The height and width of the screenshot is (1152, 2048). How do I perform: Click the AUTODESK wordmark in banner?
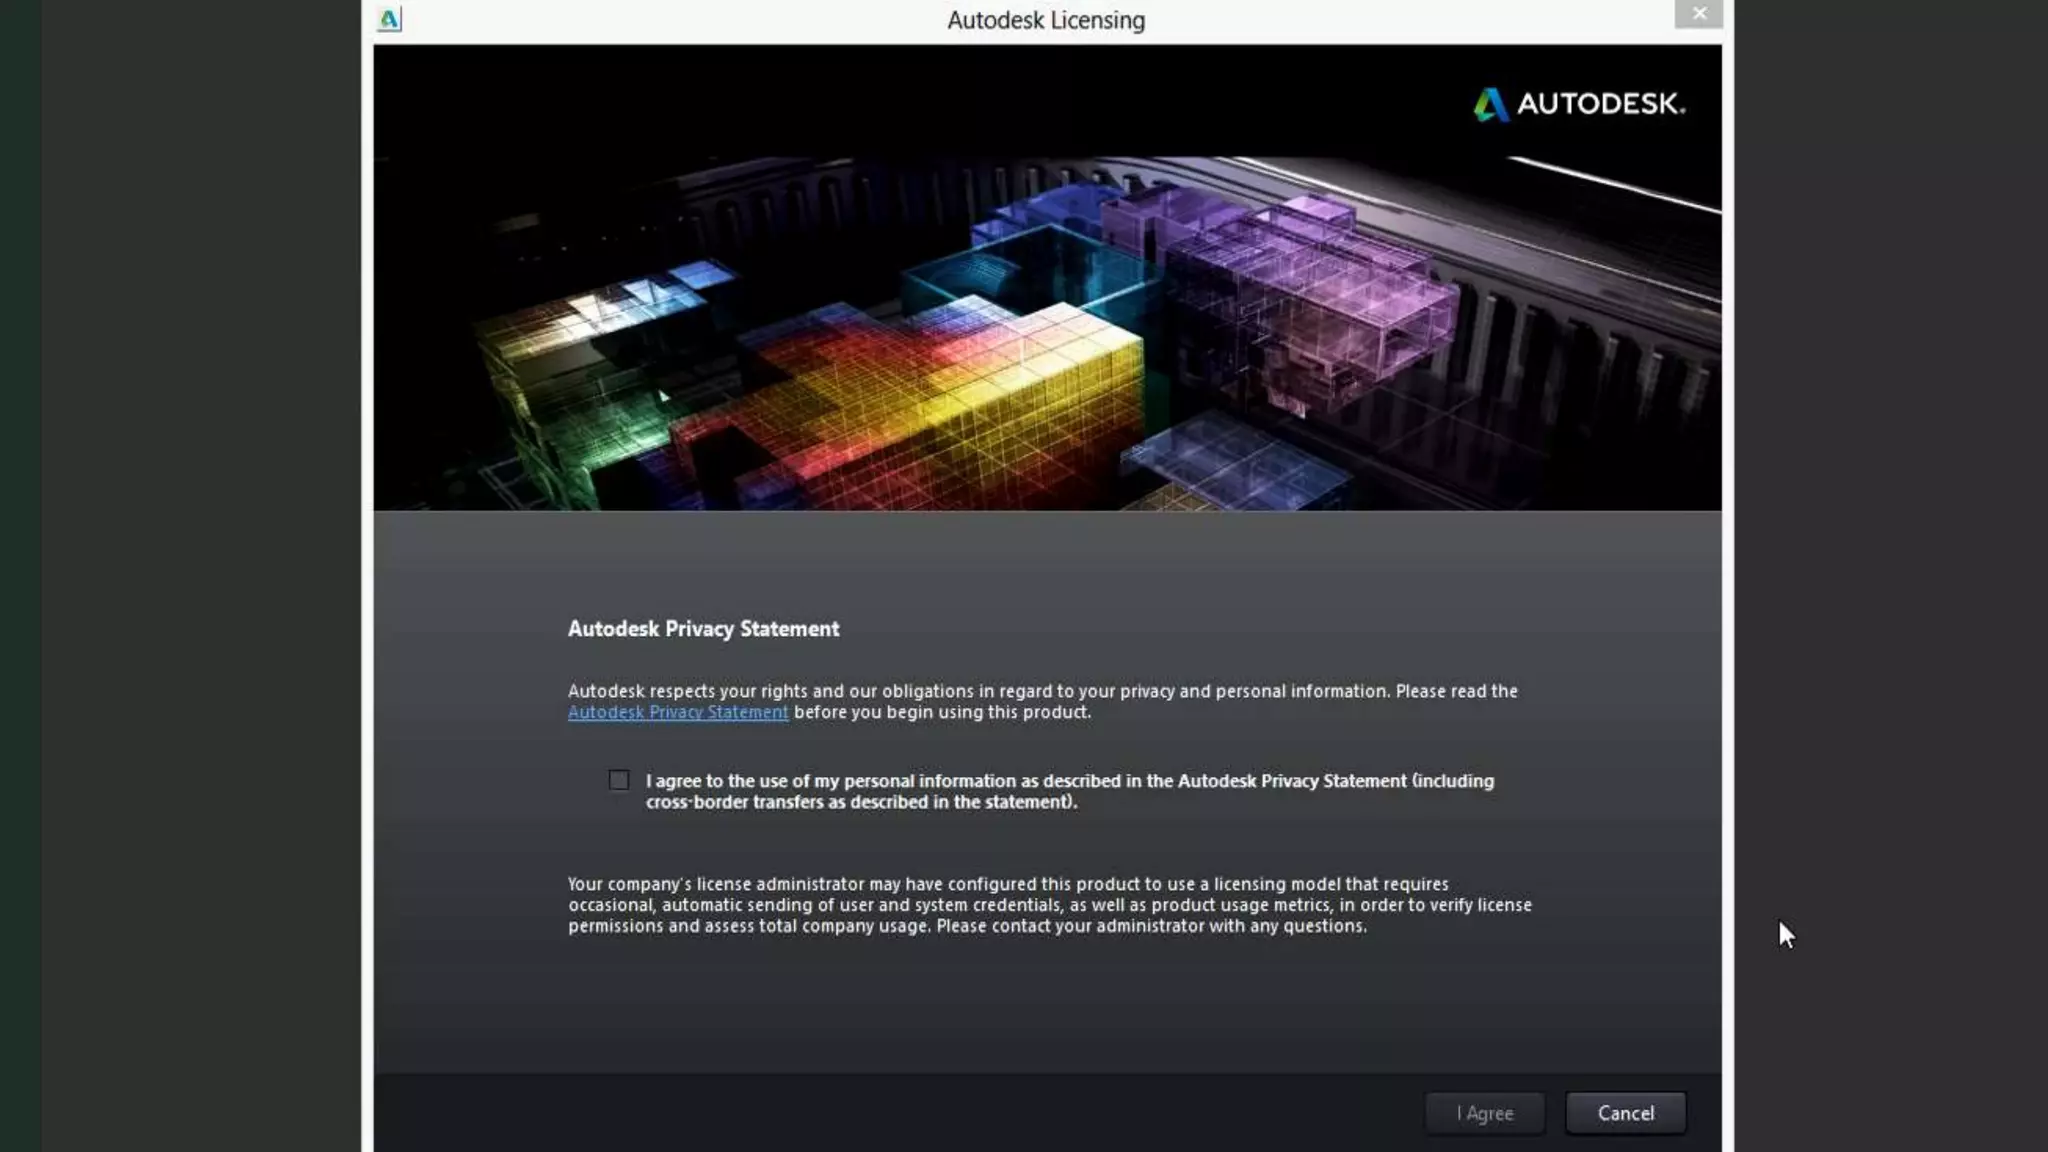pyautogui.click(x=1600, y=104)
